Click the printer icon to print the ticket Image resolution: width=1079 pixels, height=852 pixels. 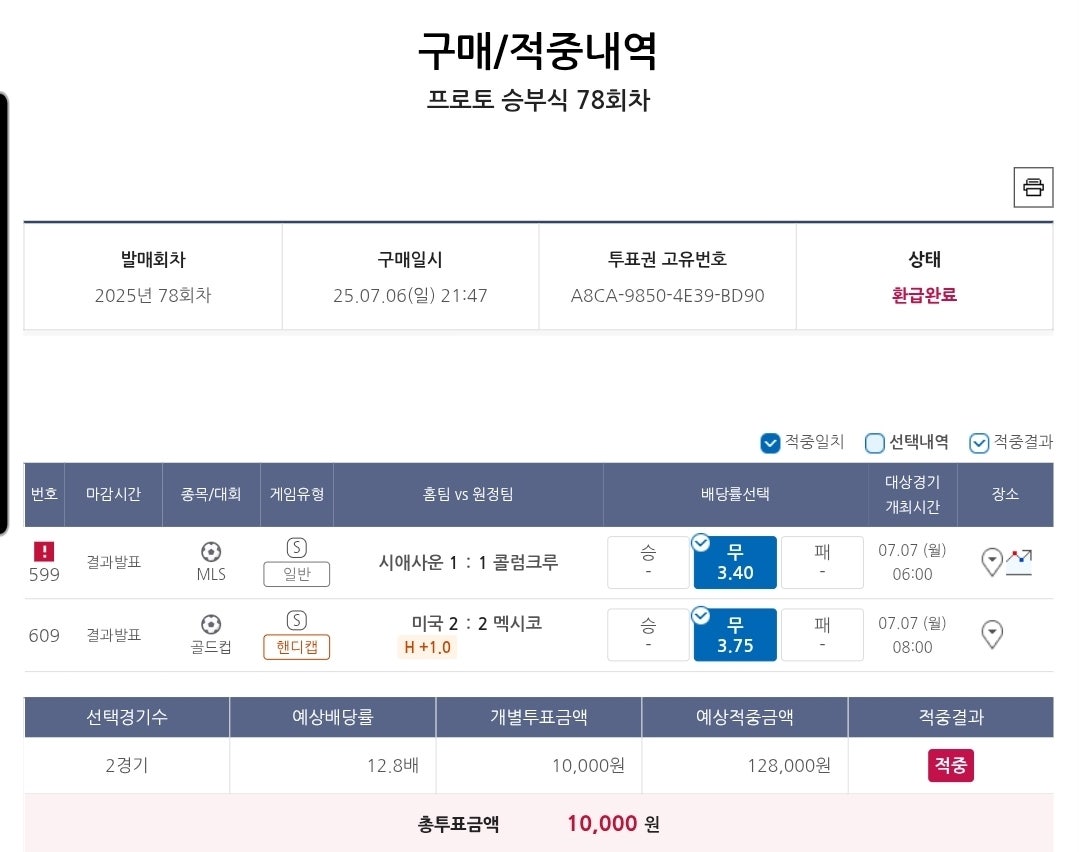tap(1033, 187)
